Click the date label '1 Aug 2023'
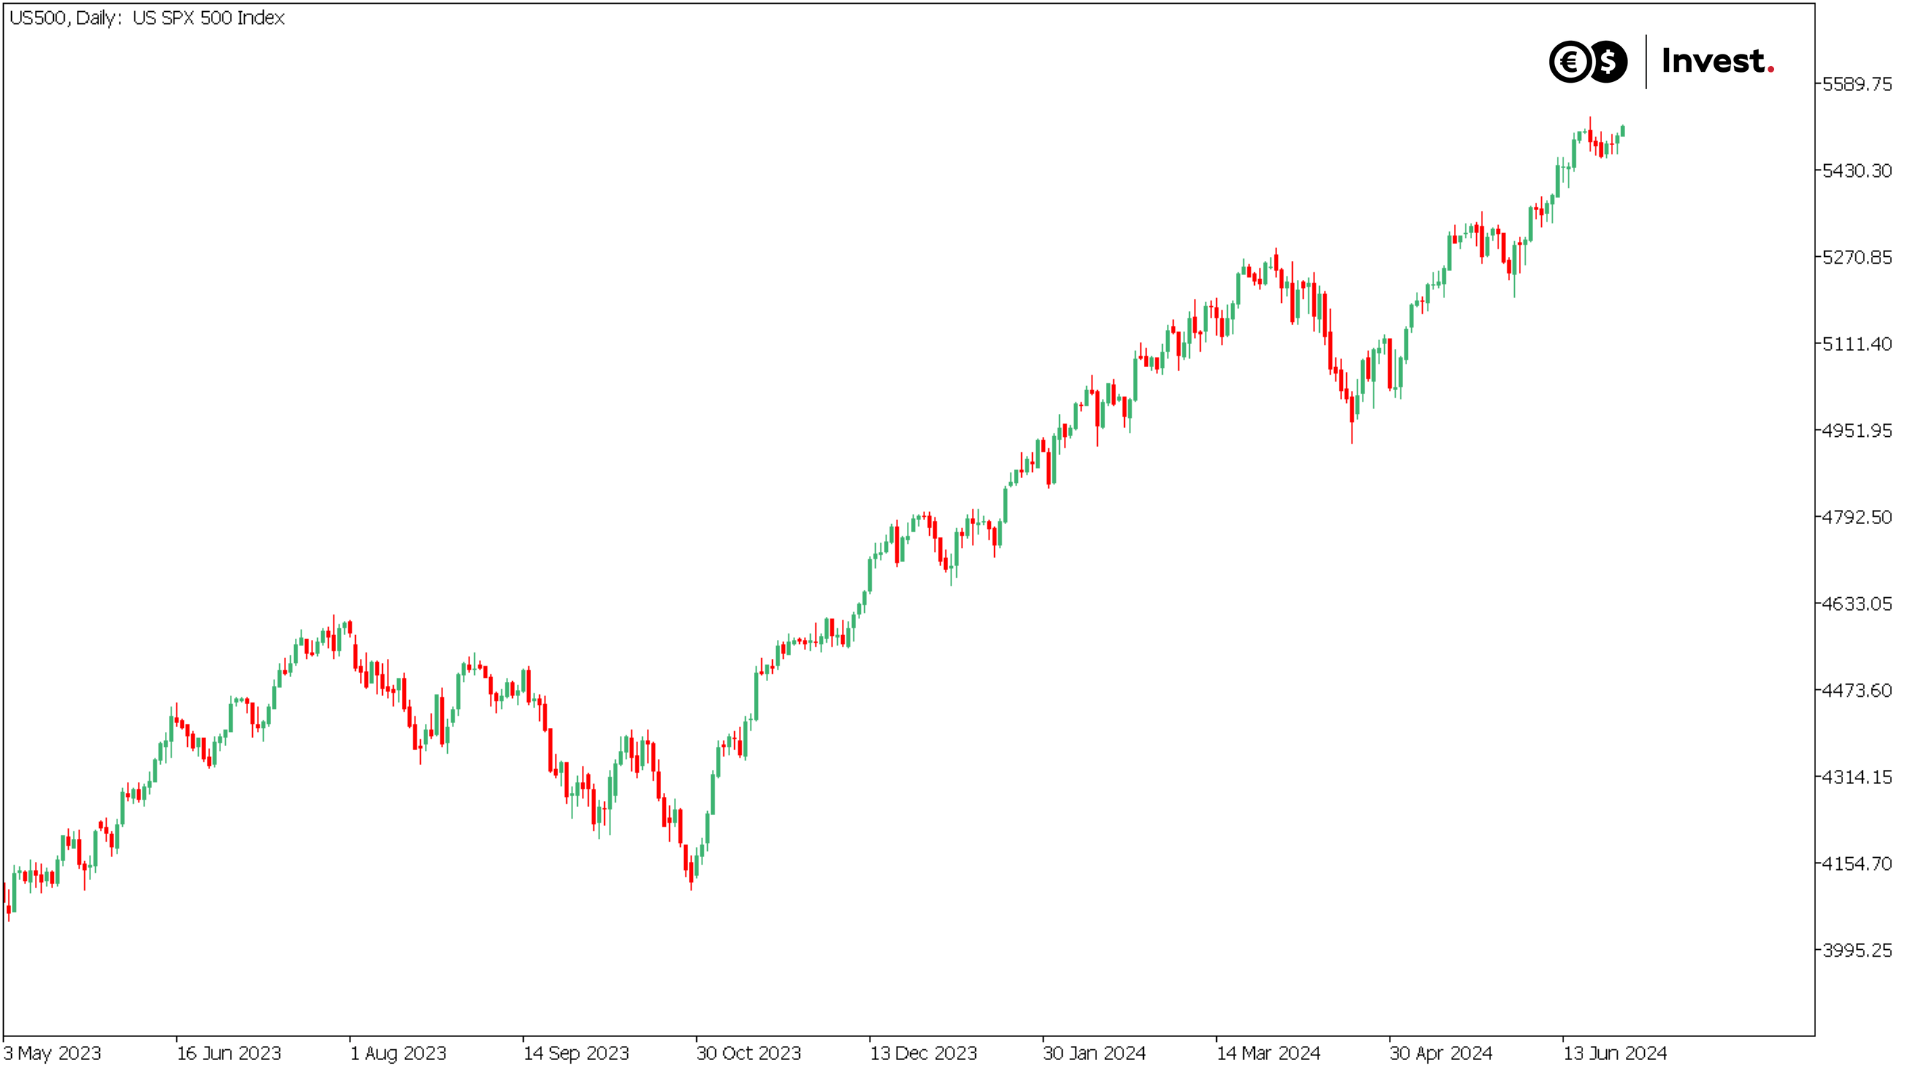The height and width of the screenshot is (1080, 1920). [x=398, y=1053]
